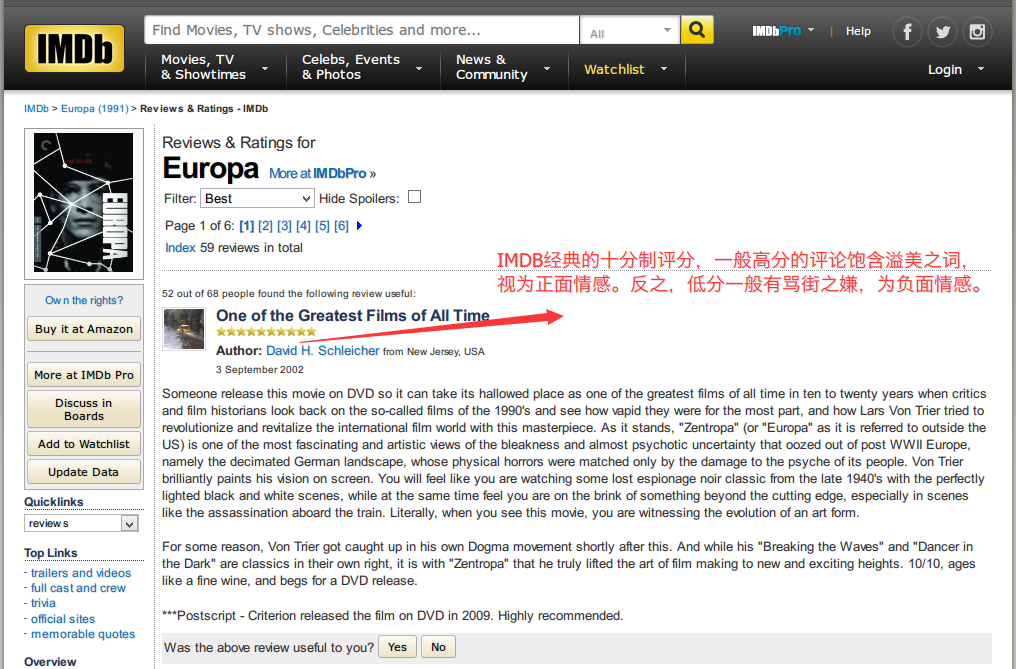The image size is (1016, 669).
Task: Open review titled One of the Greatest Films
Action: [x=352, y=316]
